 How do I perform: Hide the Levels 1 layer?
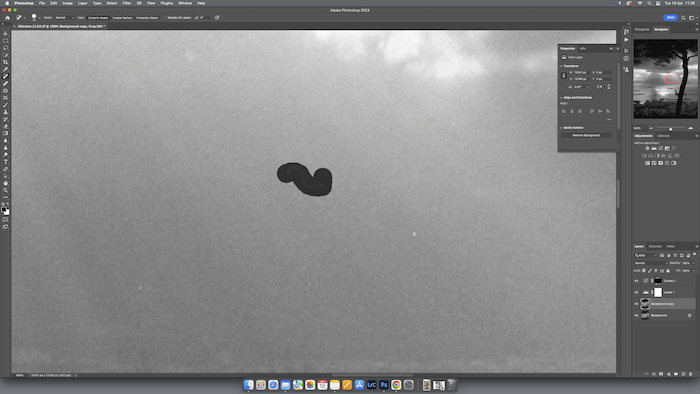pyautogui.click(x=637, y=292)
